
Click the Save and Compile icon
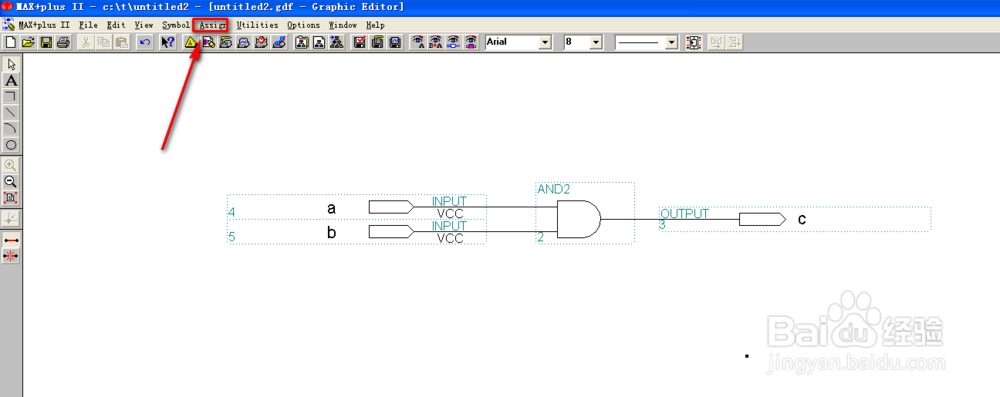pyautogui.click(x=378, y=43)
